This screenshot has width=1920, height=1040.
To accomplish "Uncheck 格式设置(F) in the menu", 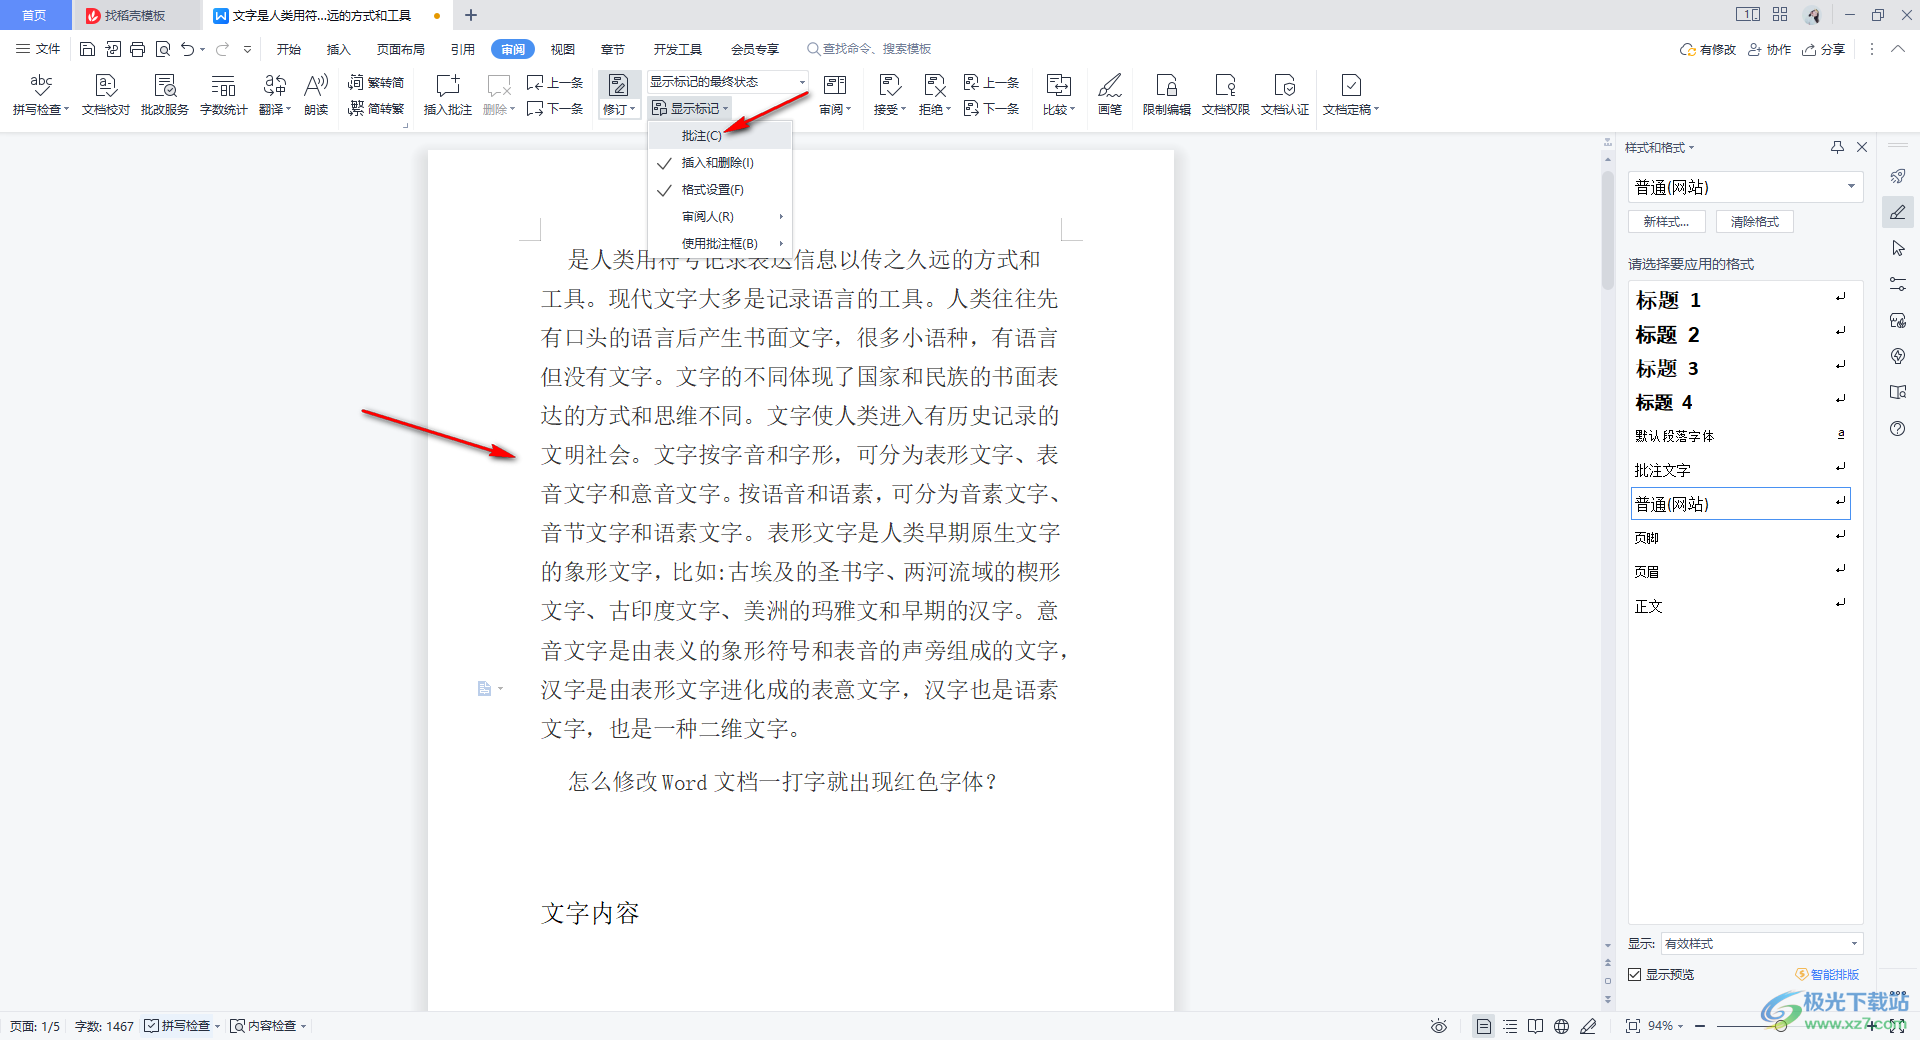I will pyautogui.click(x=720, y=189).
